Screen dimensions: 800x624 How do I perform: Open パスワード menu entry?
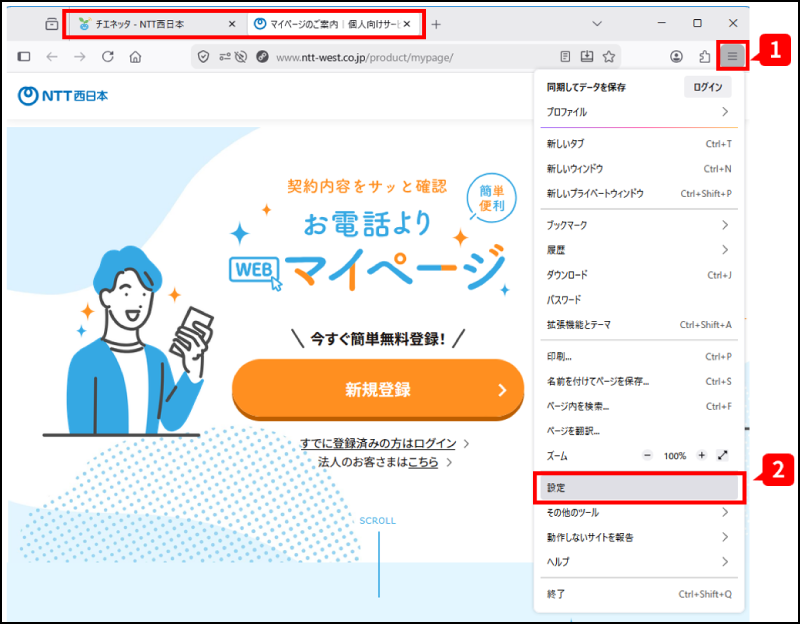[x=639, y=299]
